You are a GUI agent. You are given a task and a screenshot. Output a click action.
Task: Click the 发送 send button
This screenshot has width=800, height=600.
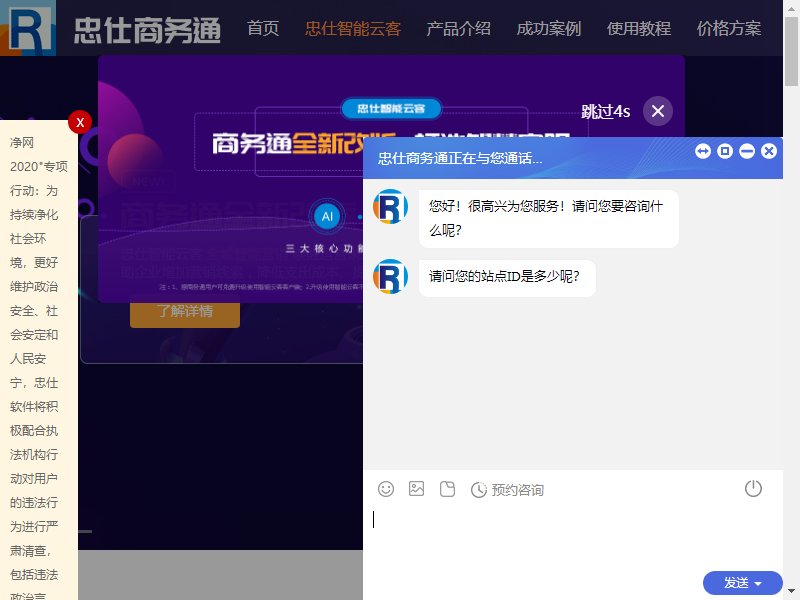(x=736, y=583)
